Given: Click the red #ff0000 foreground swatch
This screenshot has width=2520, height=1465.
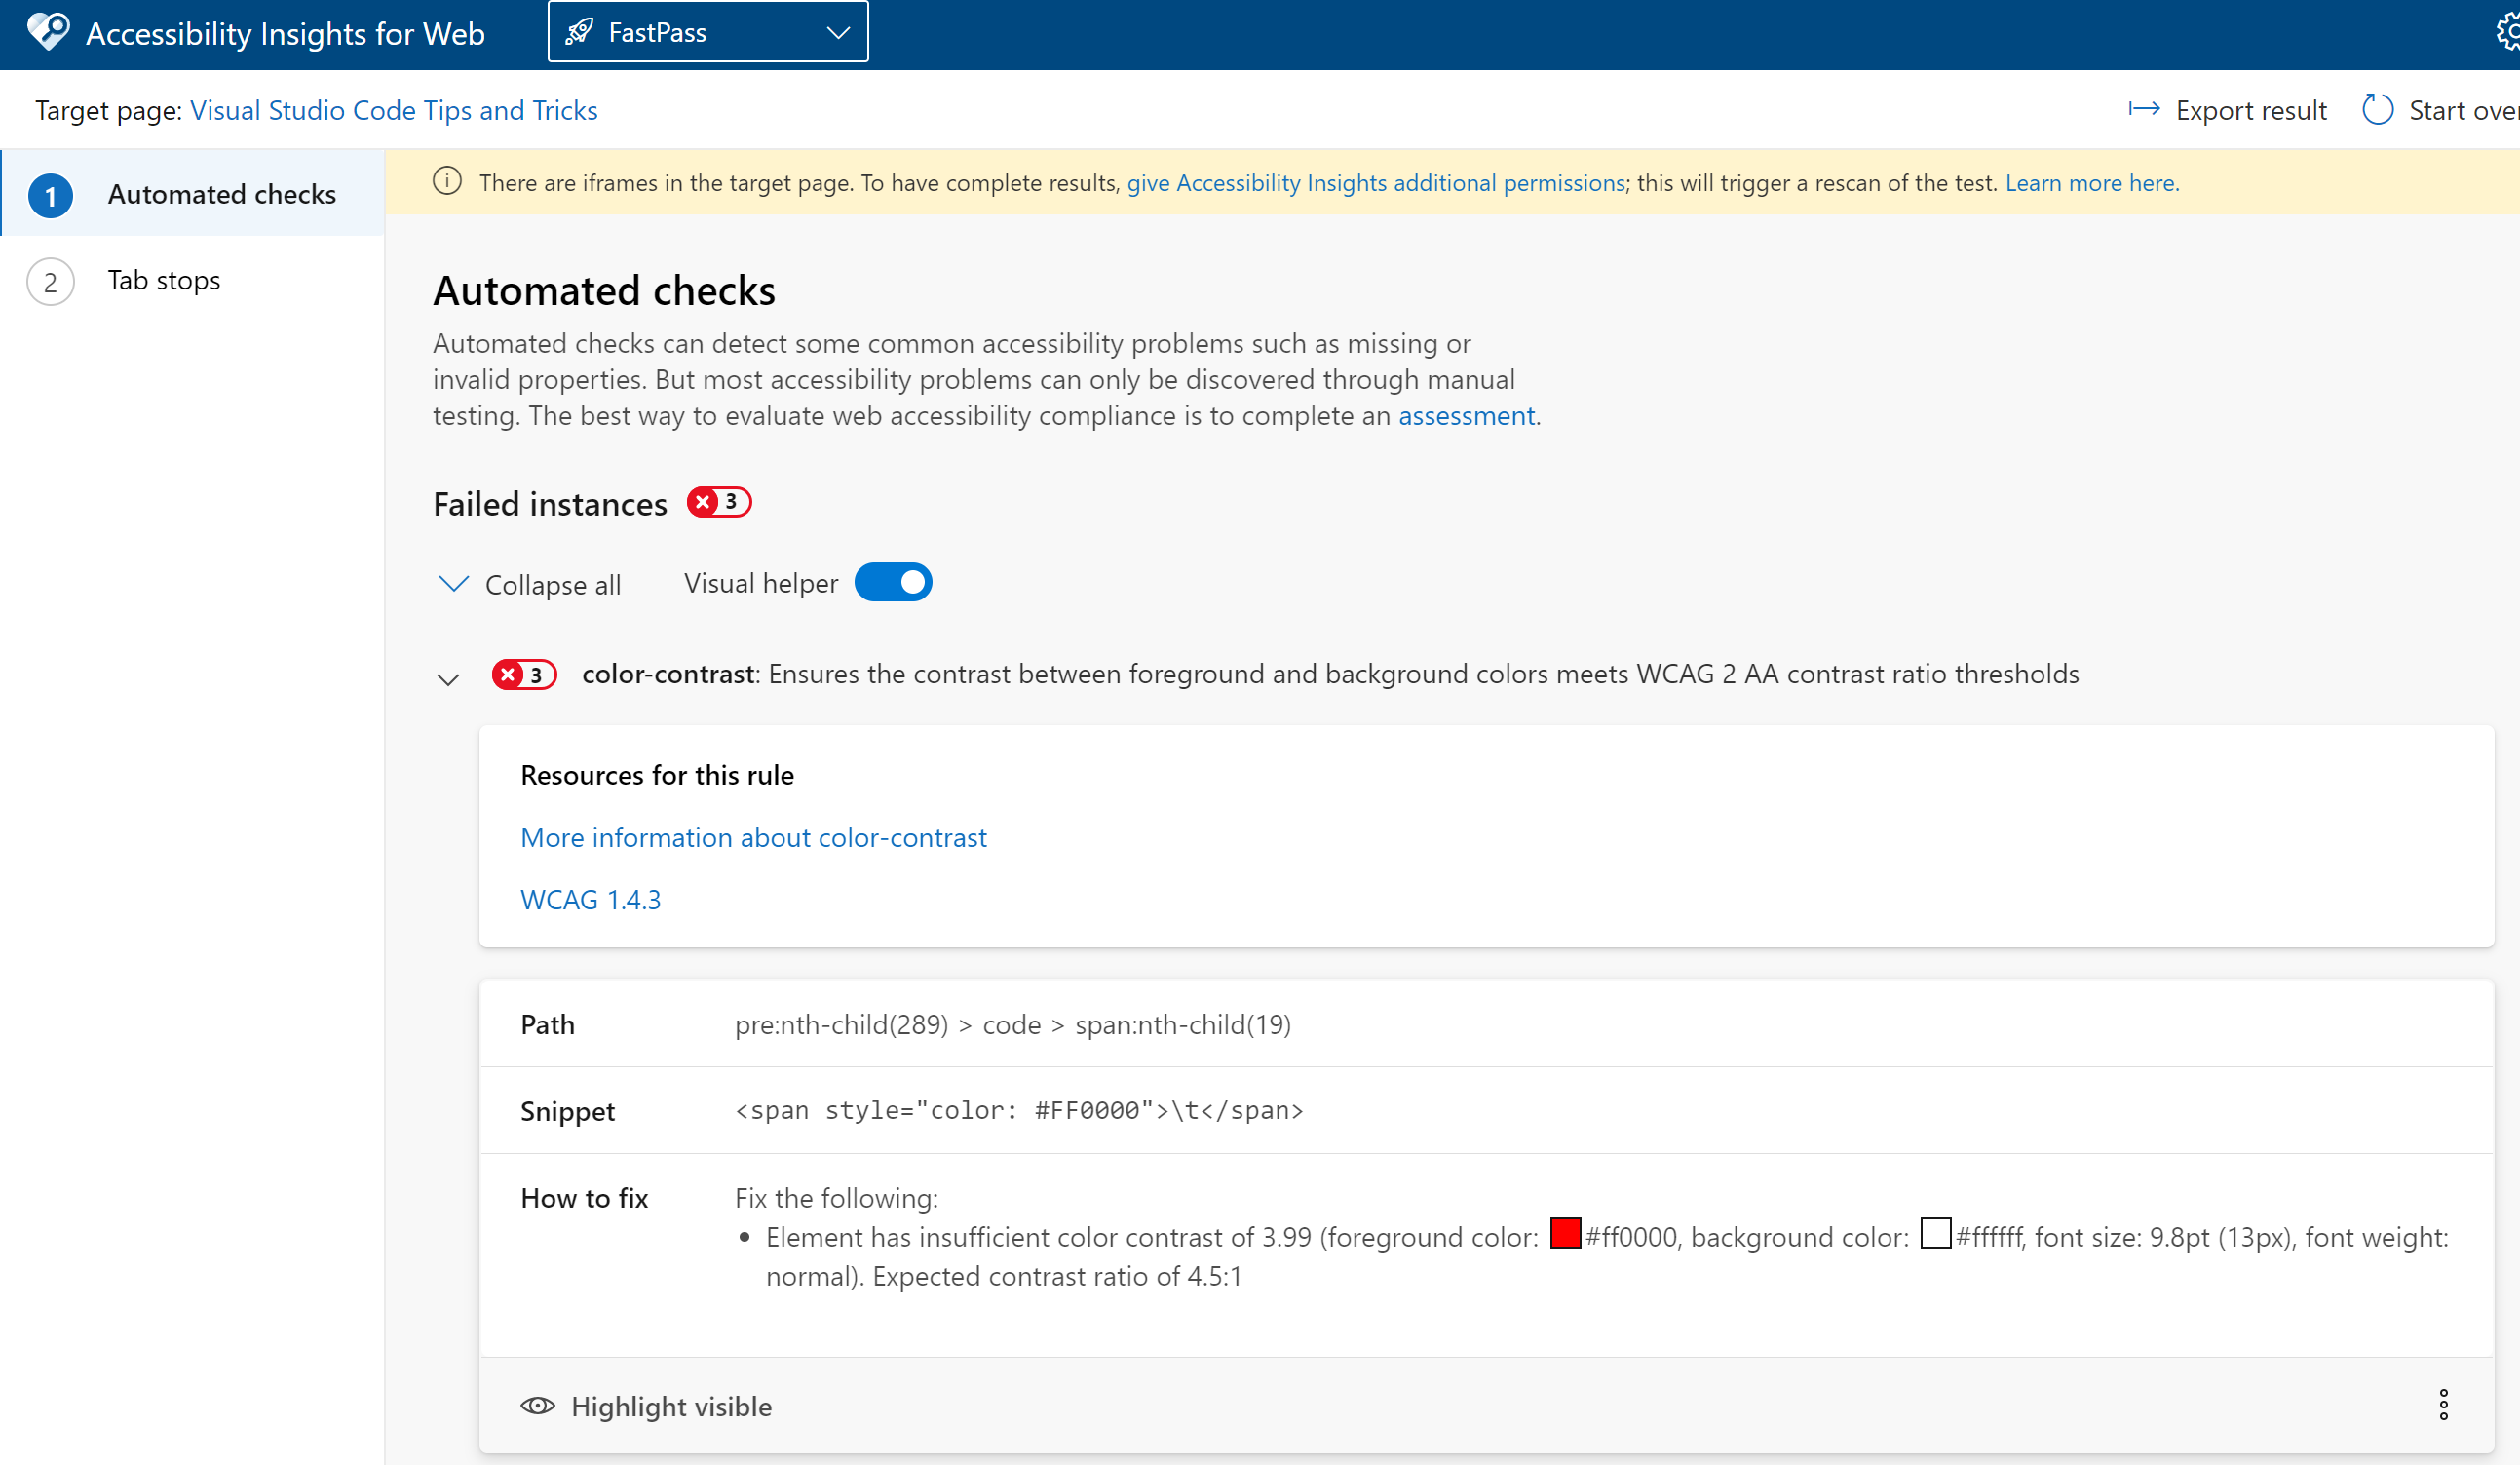Looking at the screenshot, I should (x=1565, y=1233).
